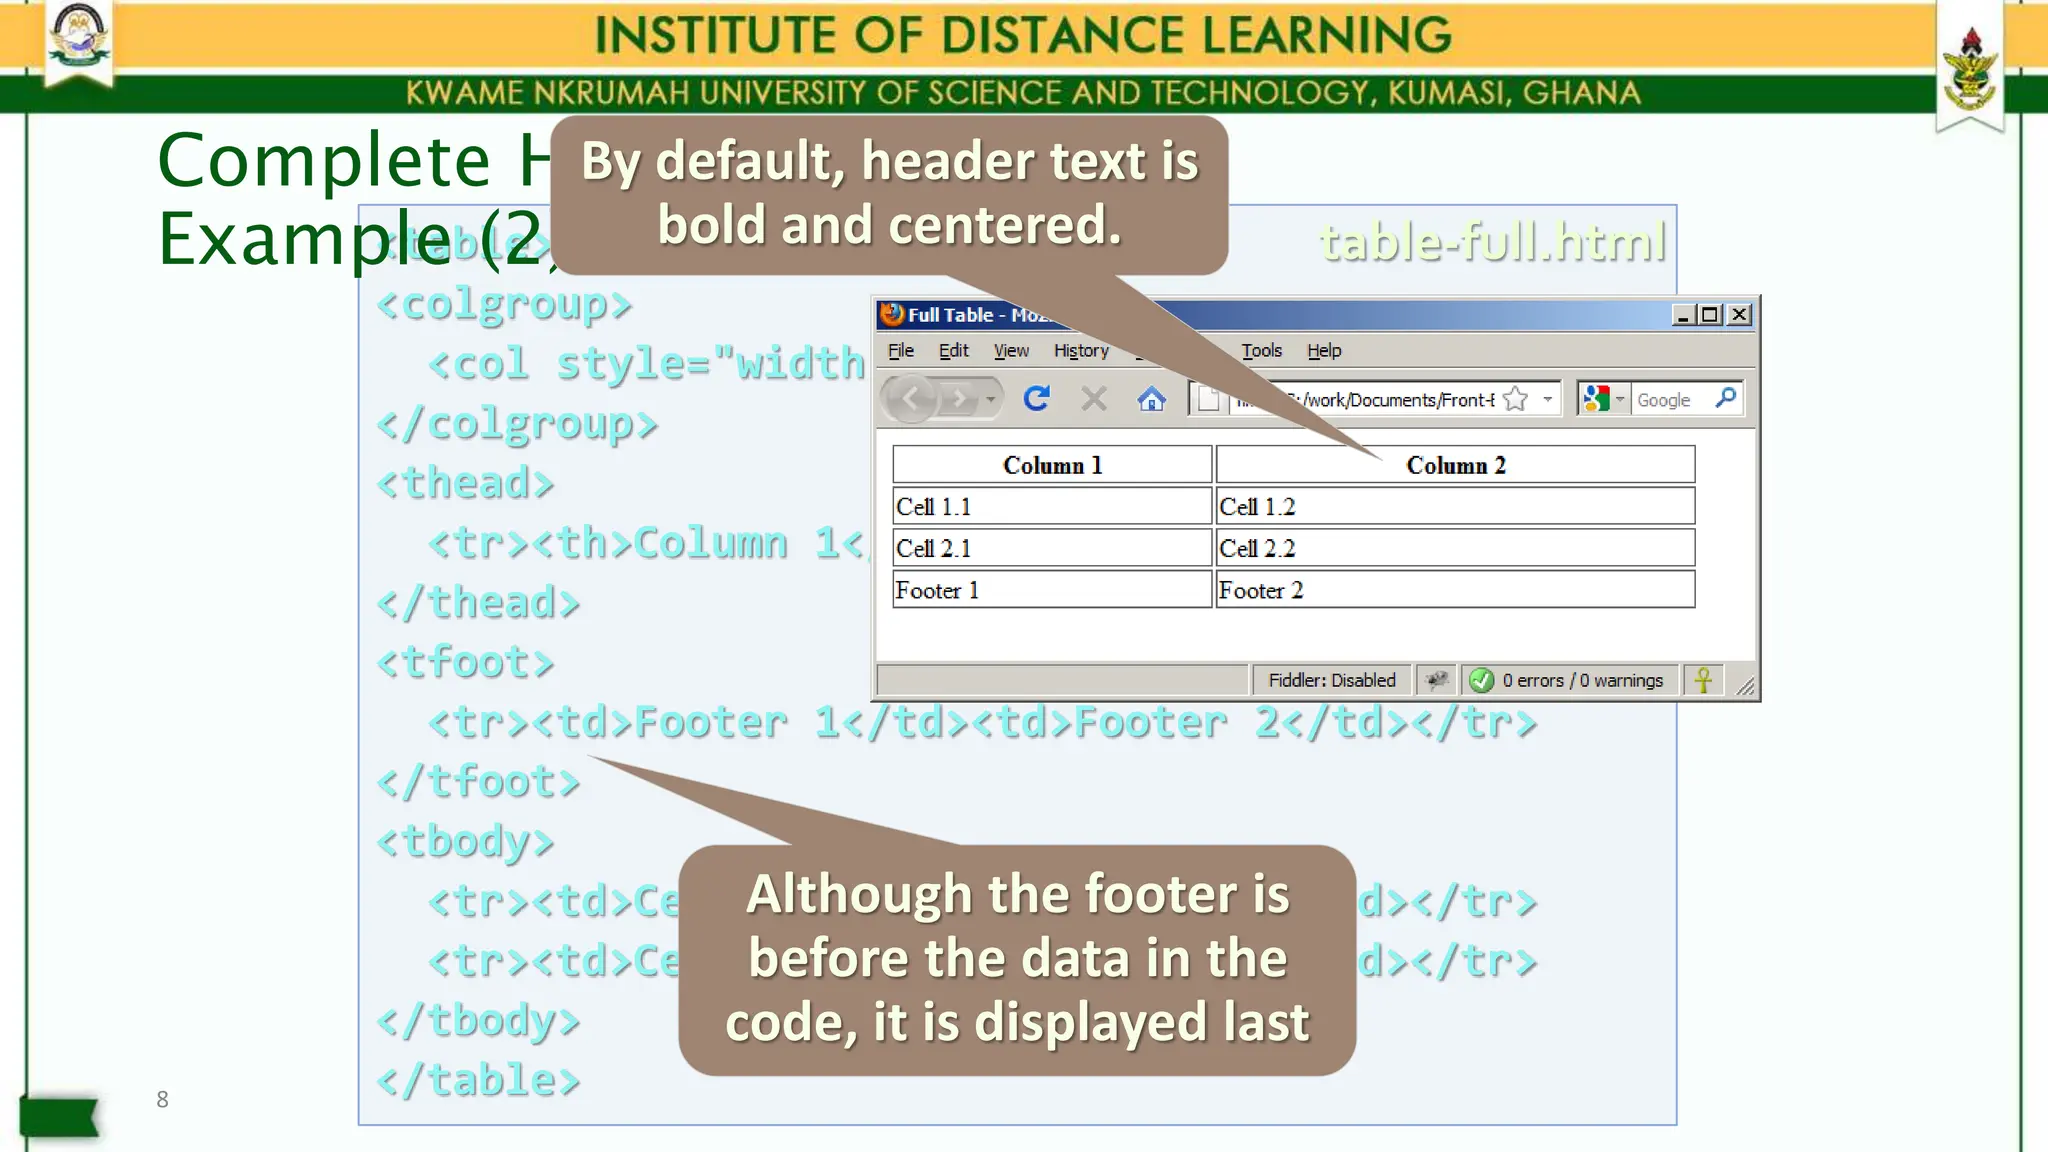Click the Forward navigation arrow
Viewport: 2048px width, 1152px height.
960,399
